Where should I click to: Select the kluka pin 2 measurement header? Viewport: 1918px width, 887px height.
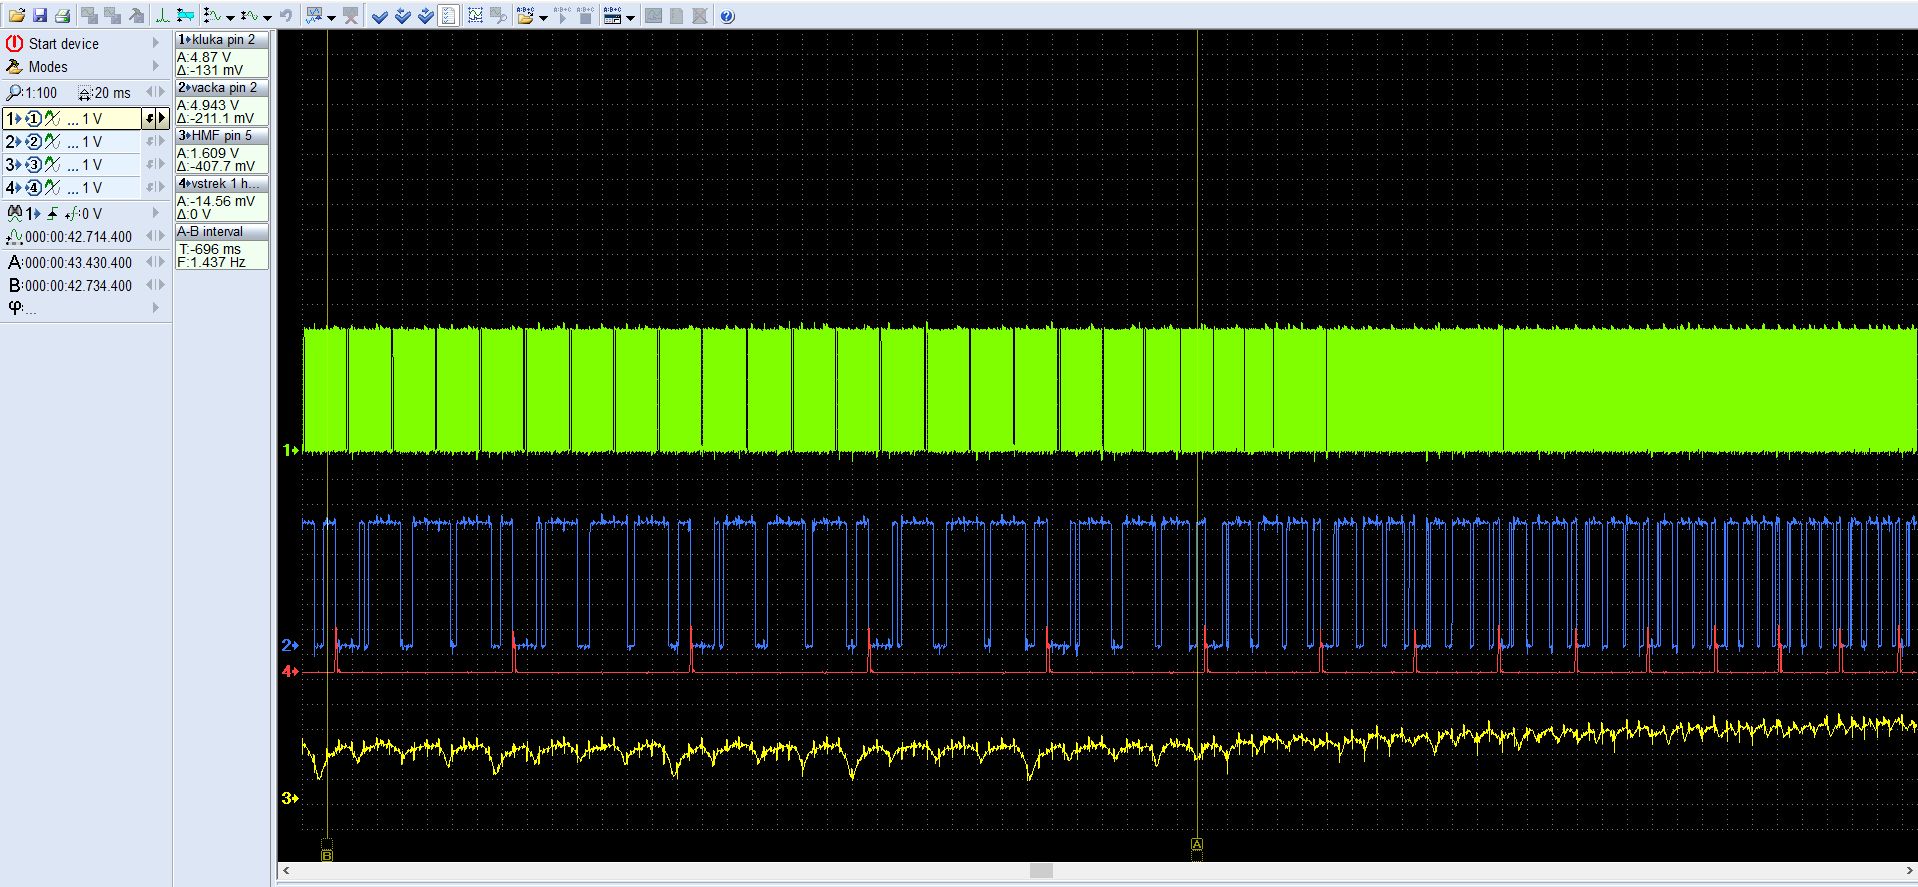(x=222, y=40)
